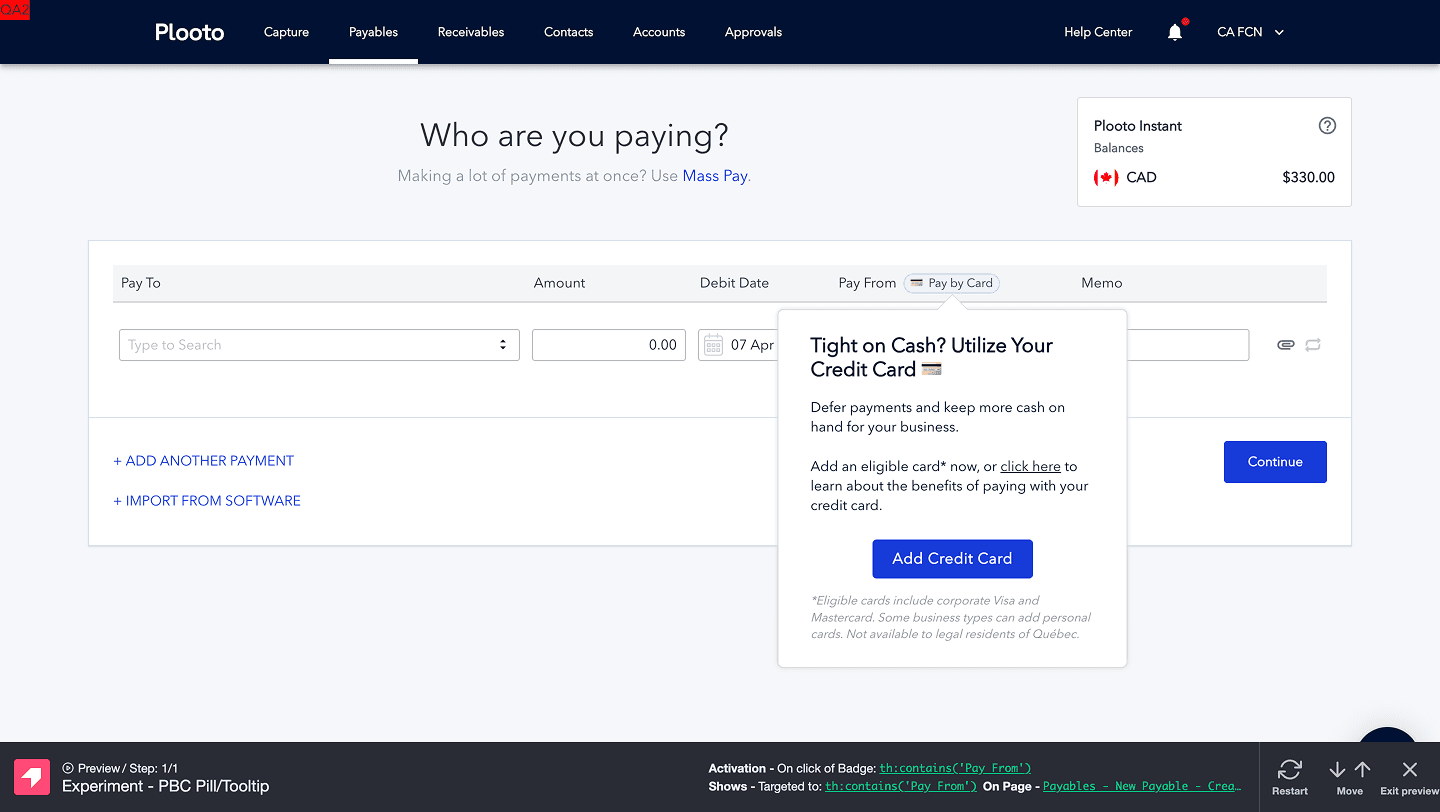Click + IMPORT FROM SOFTWARE
Image resolution: width=1440 pixels, height=812 pixels.
pos(207,501)
